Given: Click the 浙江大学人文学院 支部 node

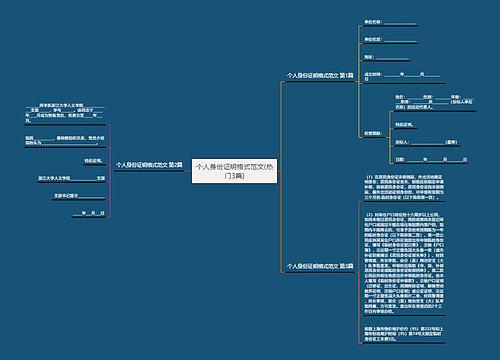Looking at the screenshot, I should tap(72, 178).
